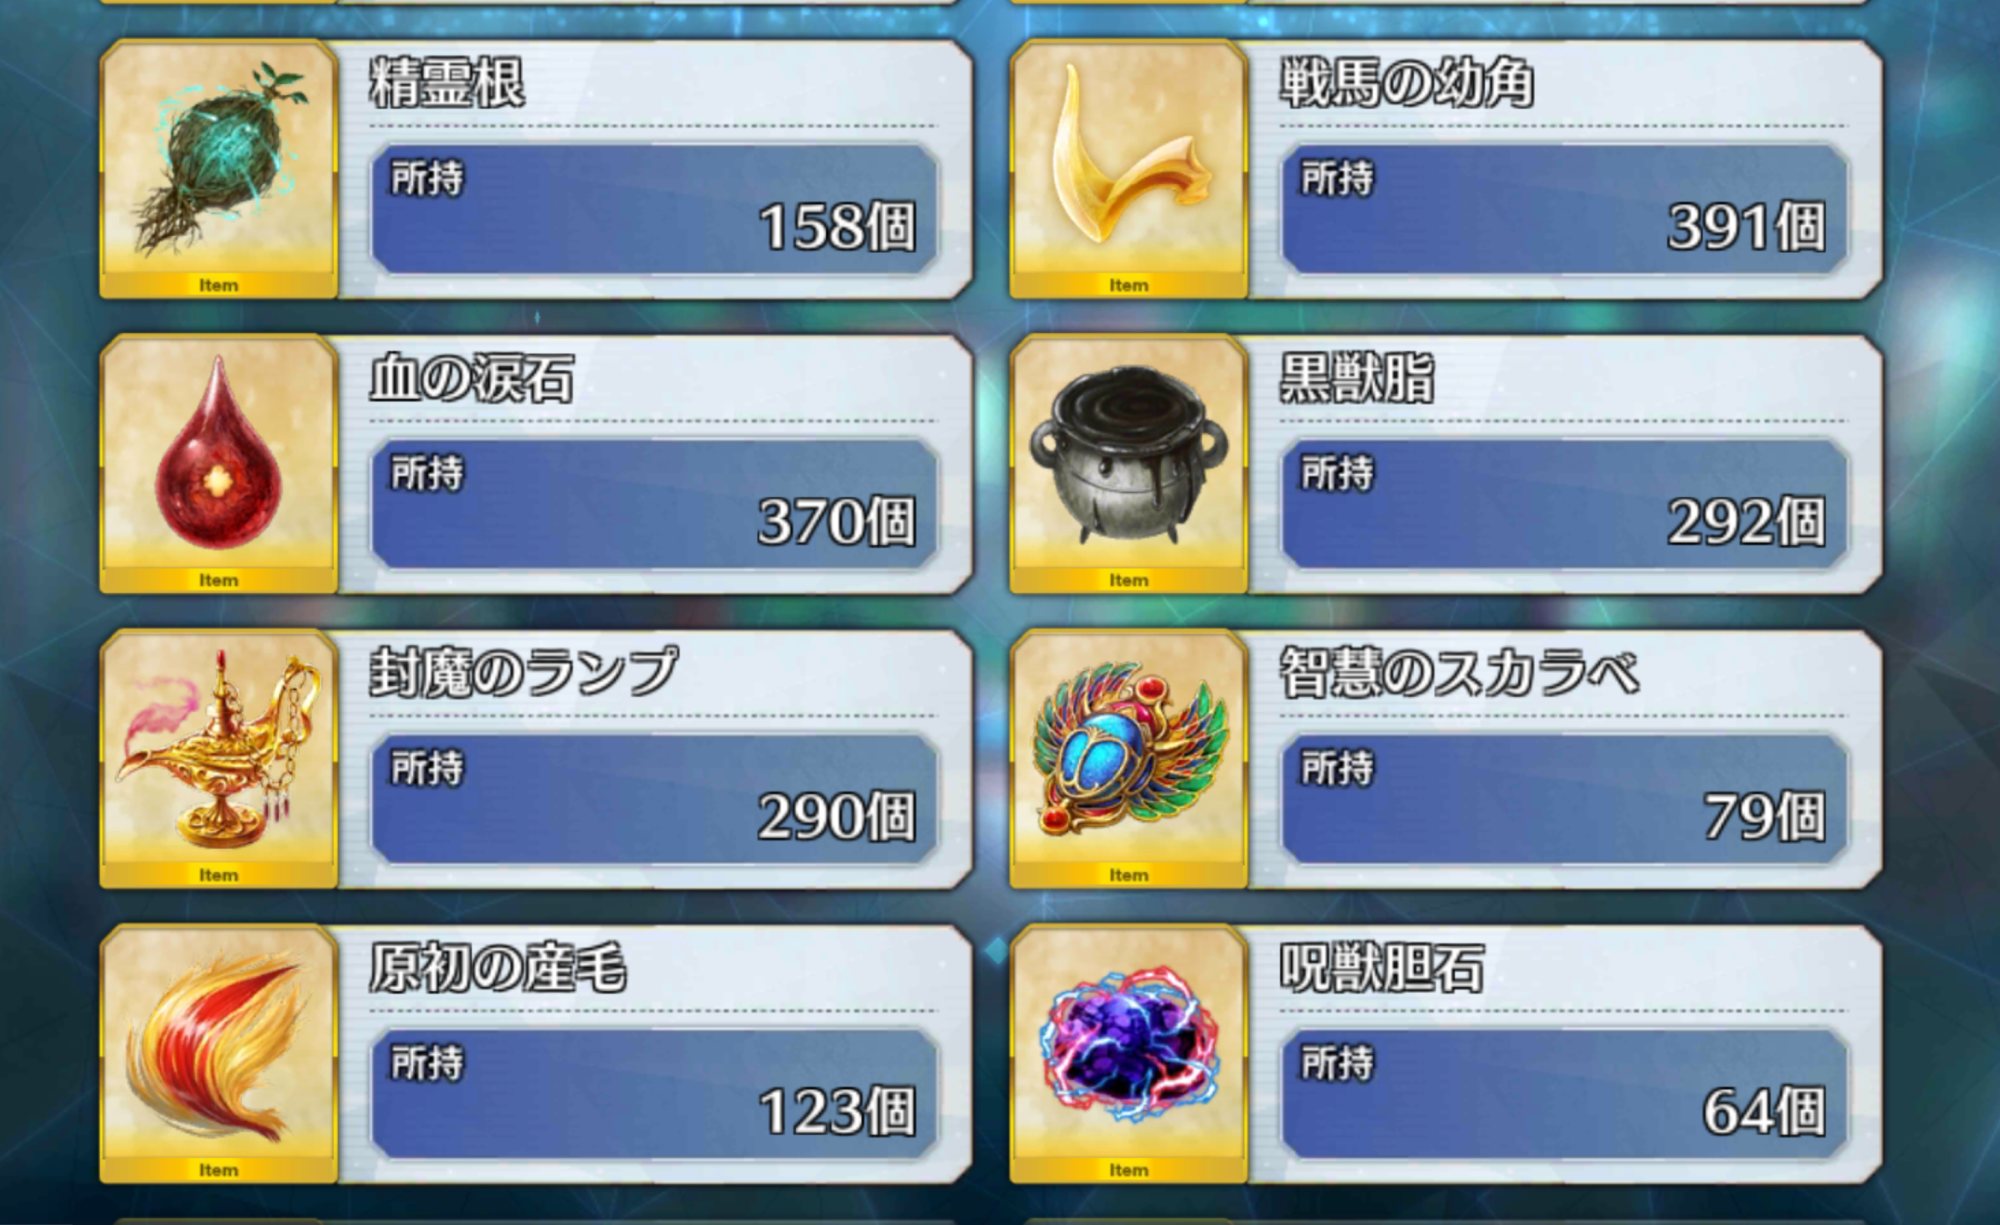Click the 戦馬の幼角 item name label

point(1407,82)
